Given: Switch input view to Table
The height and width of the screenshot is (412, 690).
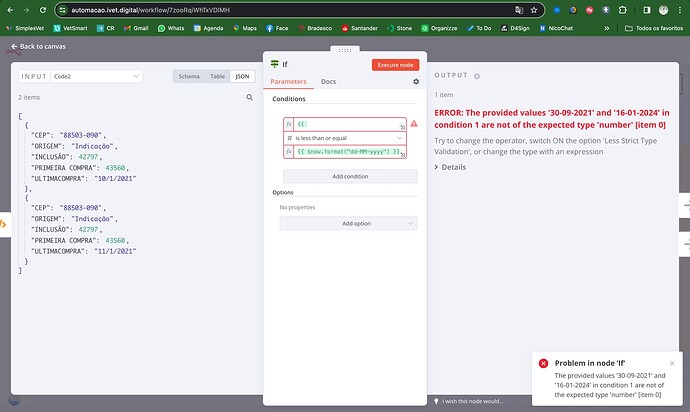Looking at the screenshot, I should click(217, 76).
